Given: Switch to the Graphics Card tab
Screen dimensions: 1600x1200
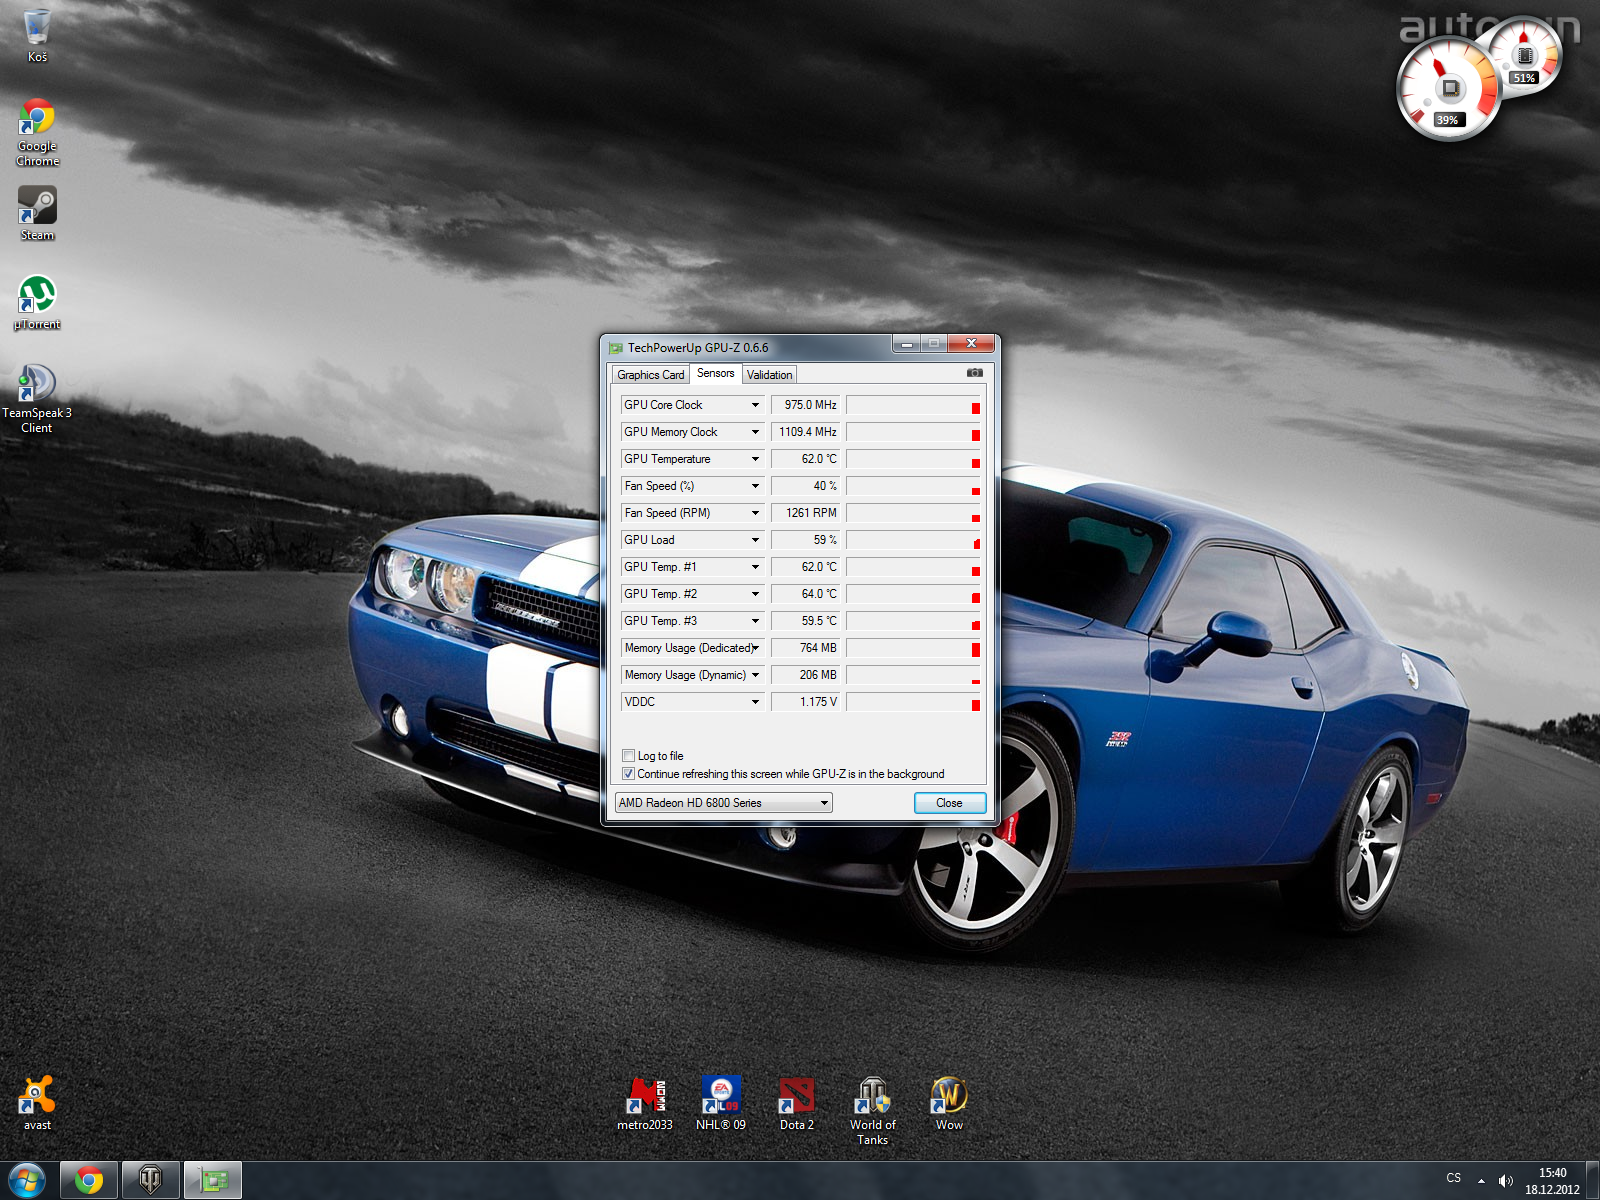Looking at the screenshot, I should pos(650,375).
